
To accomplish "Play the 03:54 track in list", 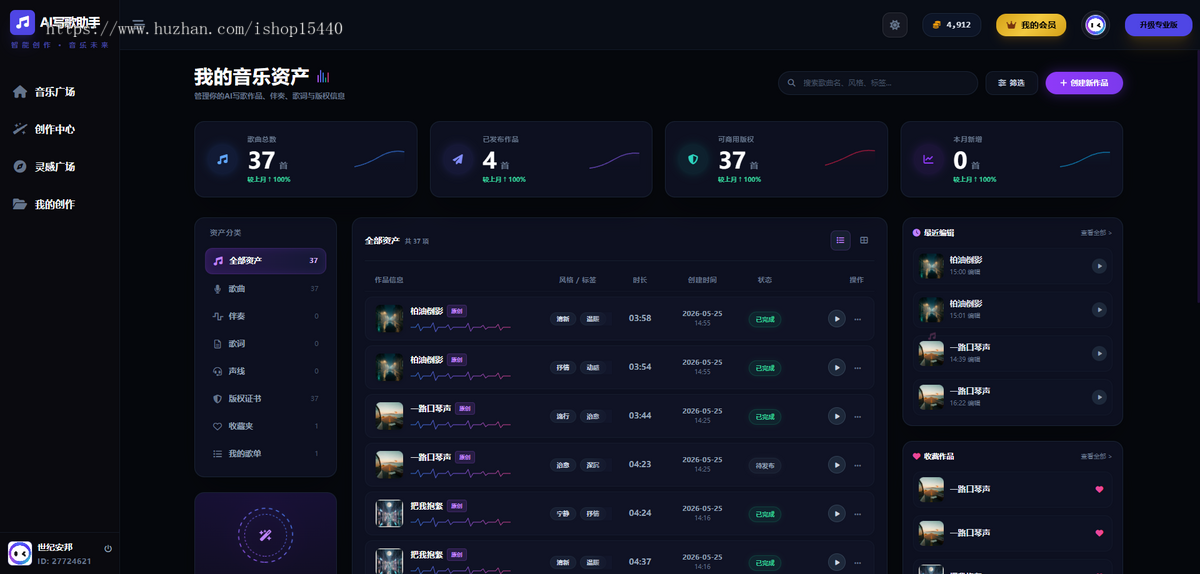I will tap(837, 367).
